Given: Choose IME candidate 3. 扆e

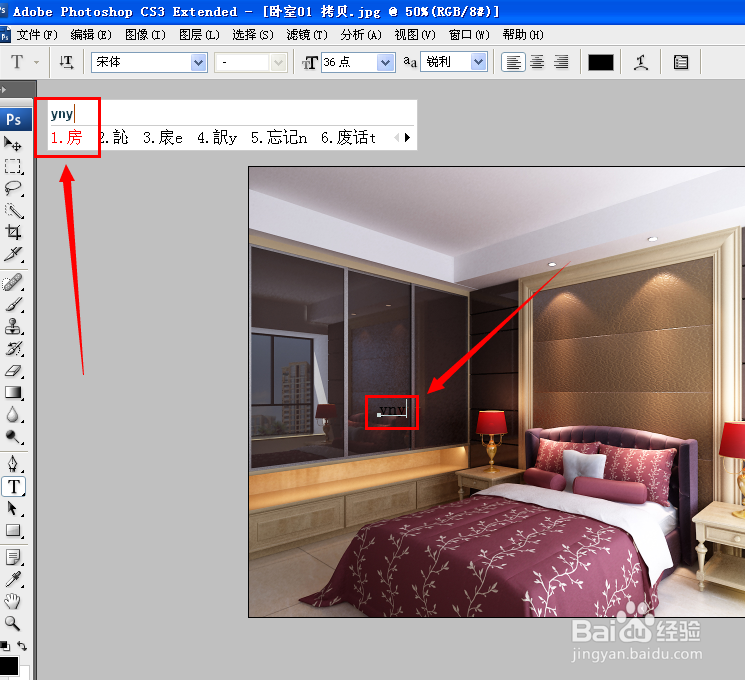Looking at the screenshot, I should coord(163,138).
